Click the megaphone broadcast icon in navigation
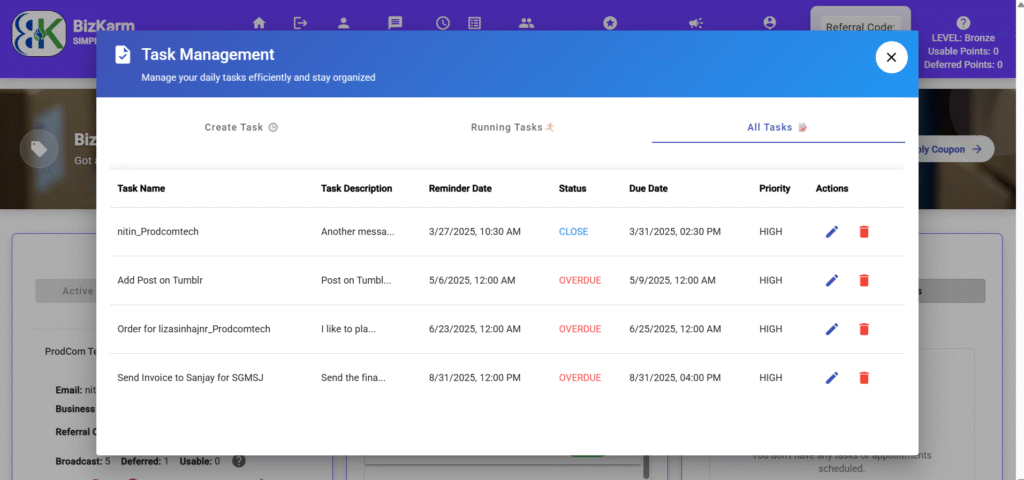The image size is (1024, 480). [x=696, y=23]
